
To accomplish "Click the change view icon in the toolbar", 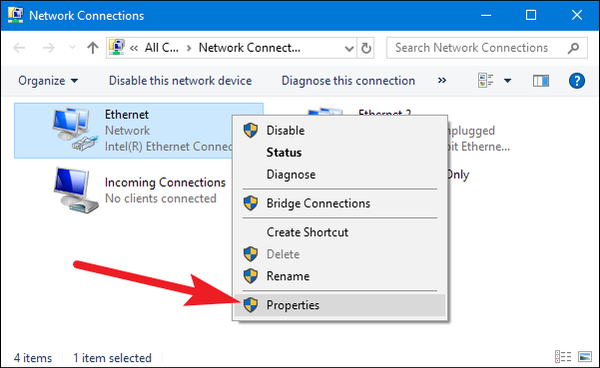I will [486, 81].
